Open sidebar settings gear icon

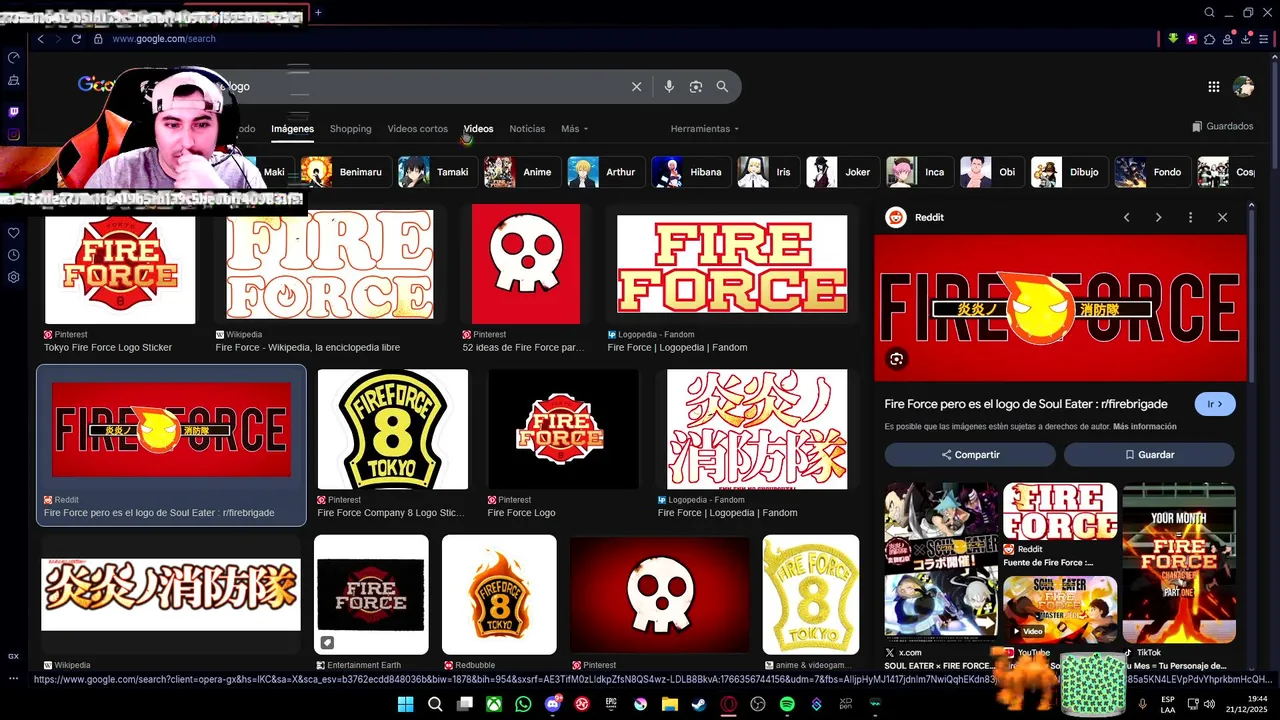13,277
